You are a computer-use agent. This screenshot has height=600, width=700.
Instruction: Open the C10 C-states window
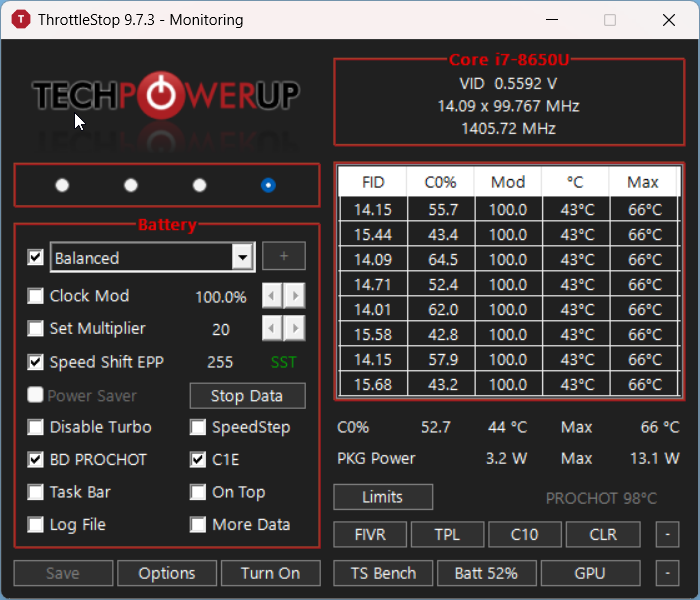[x=525, y=534]
